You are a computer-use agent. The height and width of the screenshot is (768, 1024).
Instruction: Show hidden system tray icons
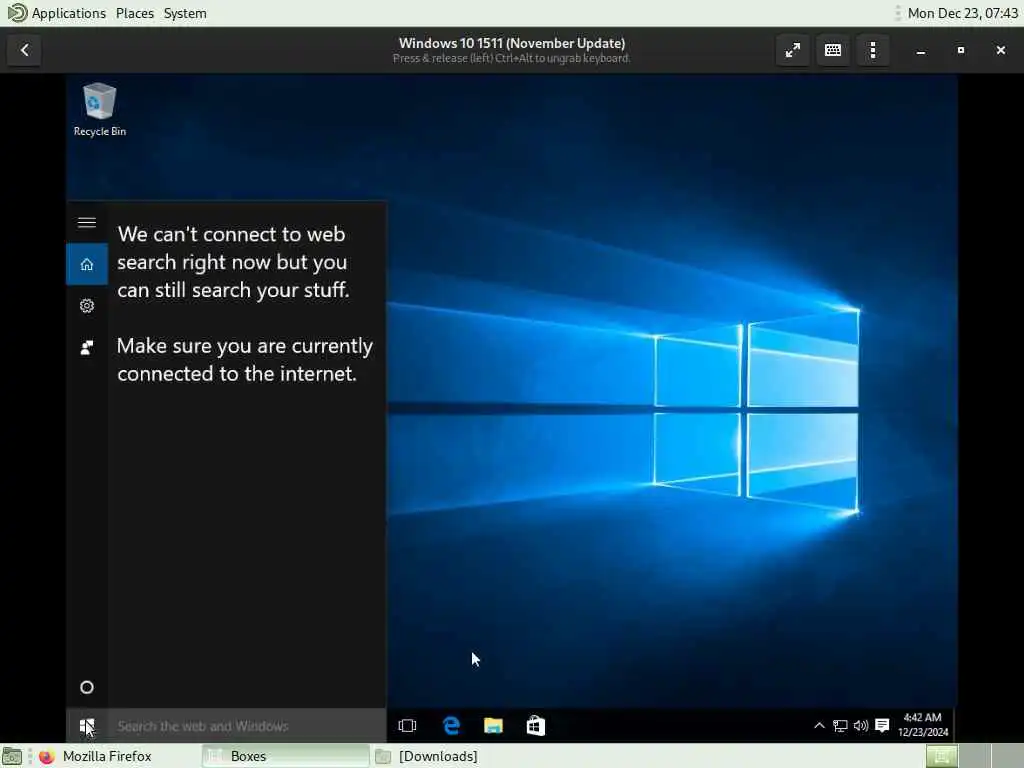[x=819, y=725]
